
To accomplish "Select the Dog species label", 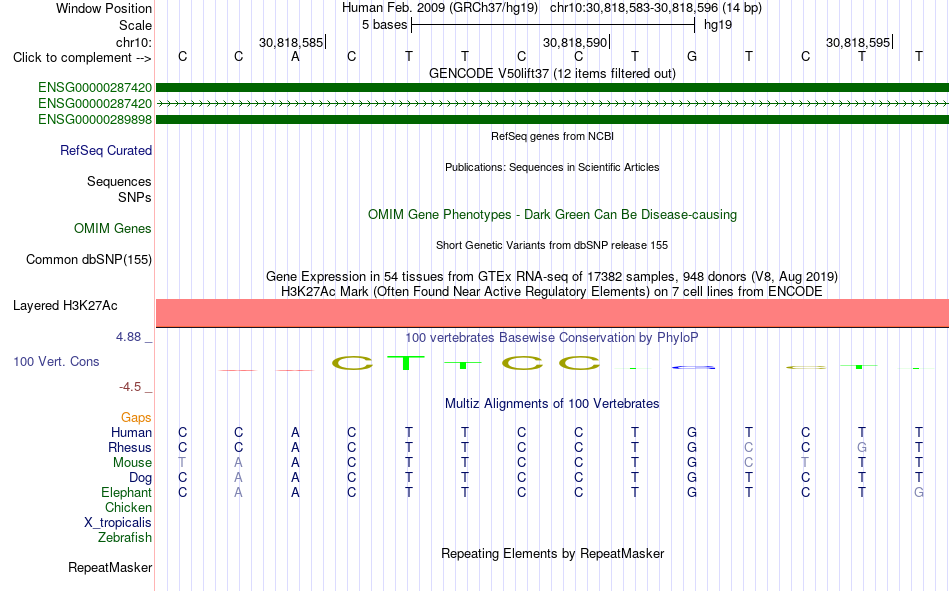I will pyautogui.click(x=140, y=478).
